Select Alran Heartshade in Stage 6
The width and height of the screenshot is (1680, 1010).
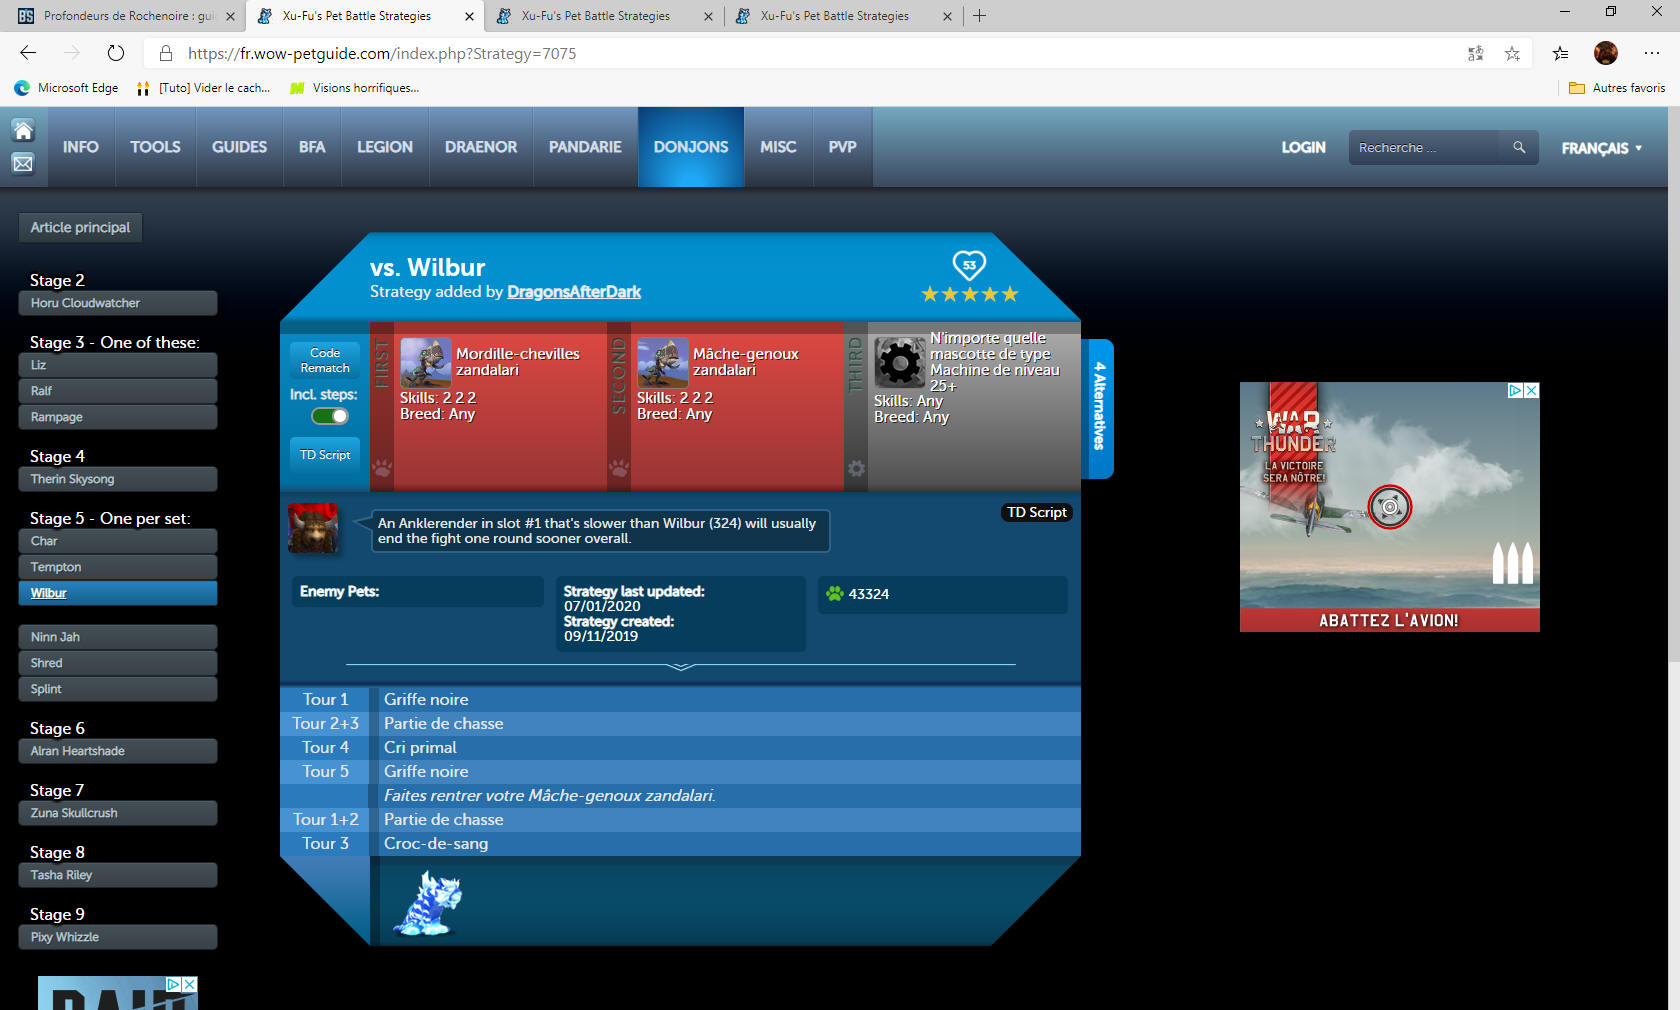(x=118, y=751)
